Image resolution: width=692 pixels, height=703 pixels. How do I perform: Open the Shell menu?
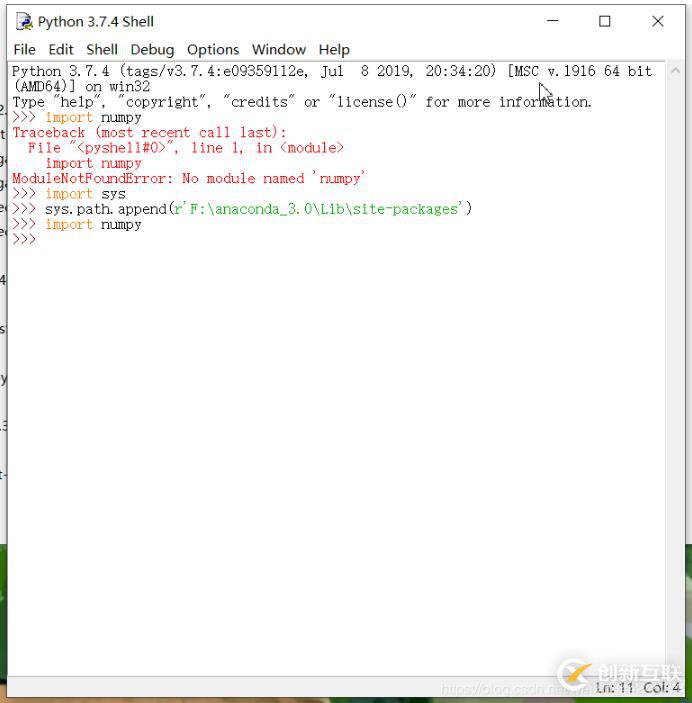(x=102, y=49)
